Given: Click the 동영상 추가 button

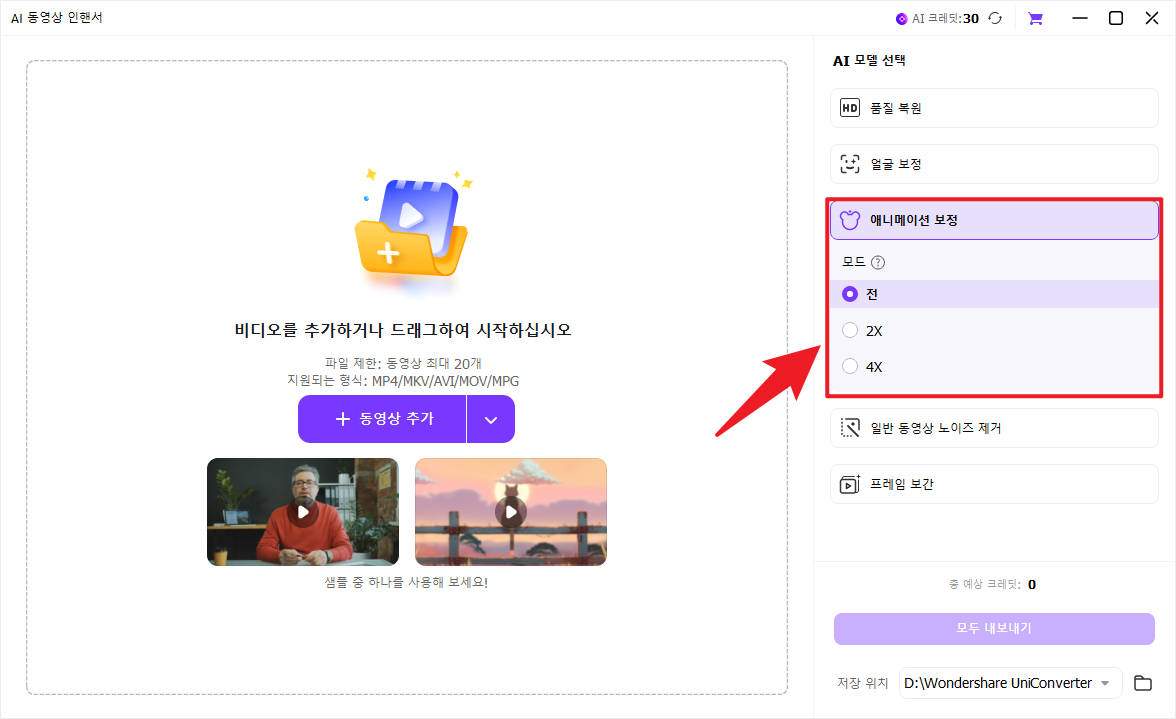Looking at the screenshot, I should 382,419.
